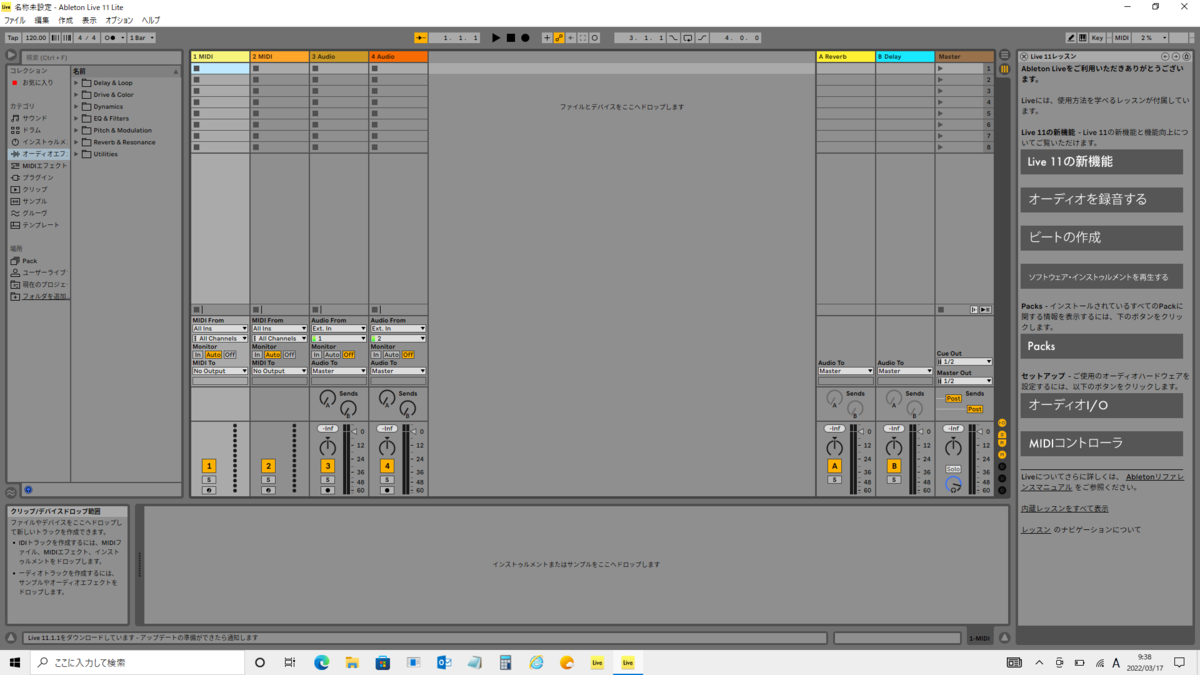Viewport: 1200px width, 675px height.
Task: Open Master Out 1/2 dropdown
Action: tap(964, 381)
